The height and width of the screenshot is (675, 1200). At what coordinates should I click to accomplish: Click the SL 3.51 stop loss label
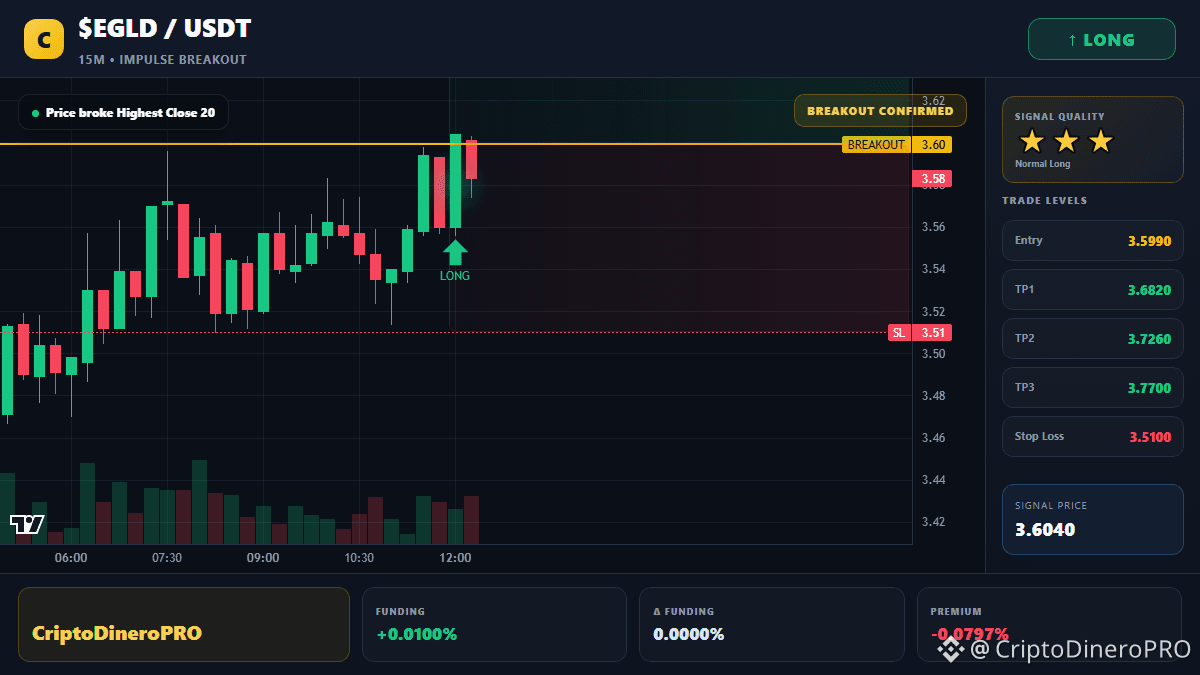point(920,333)
